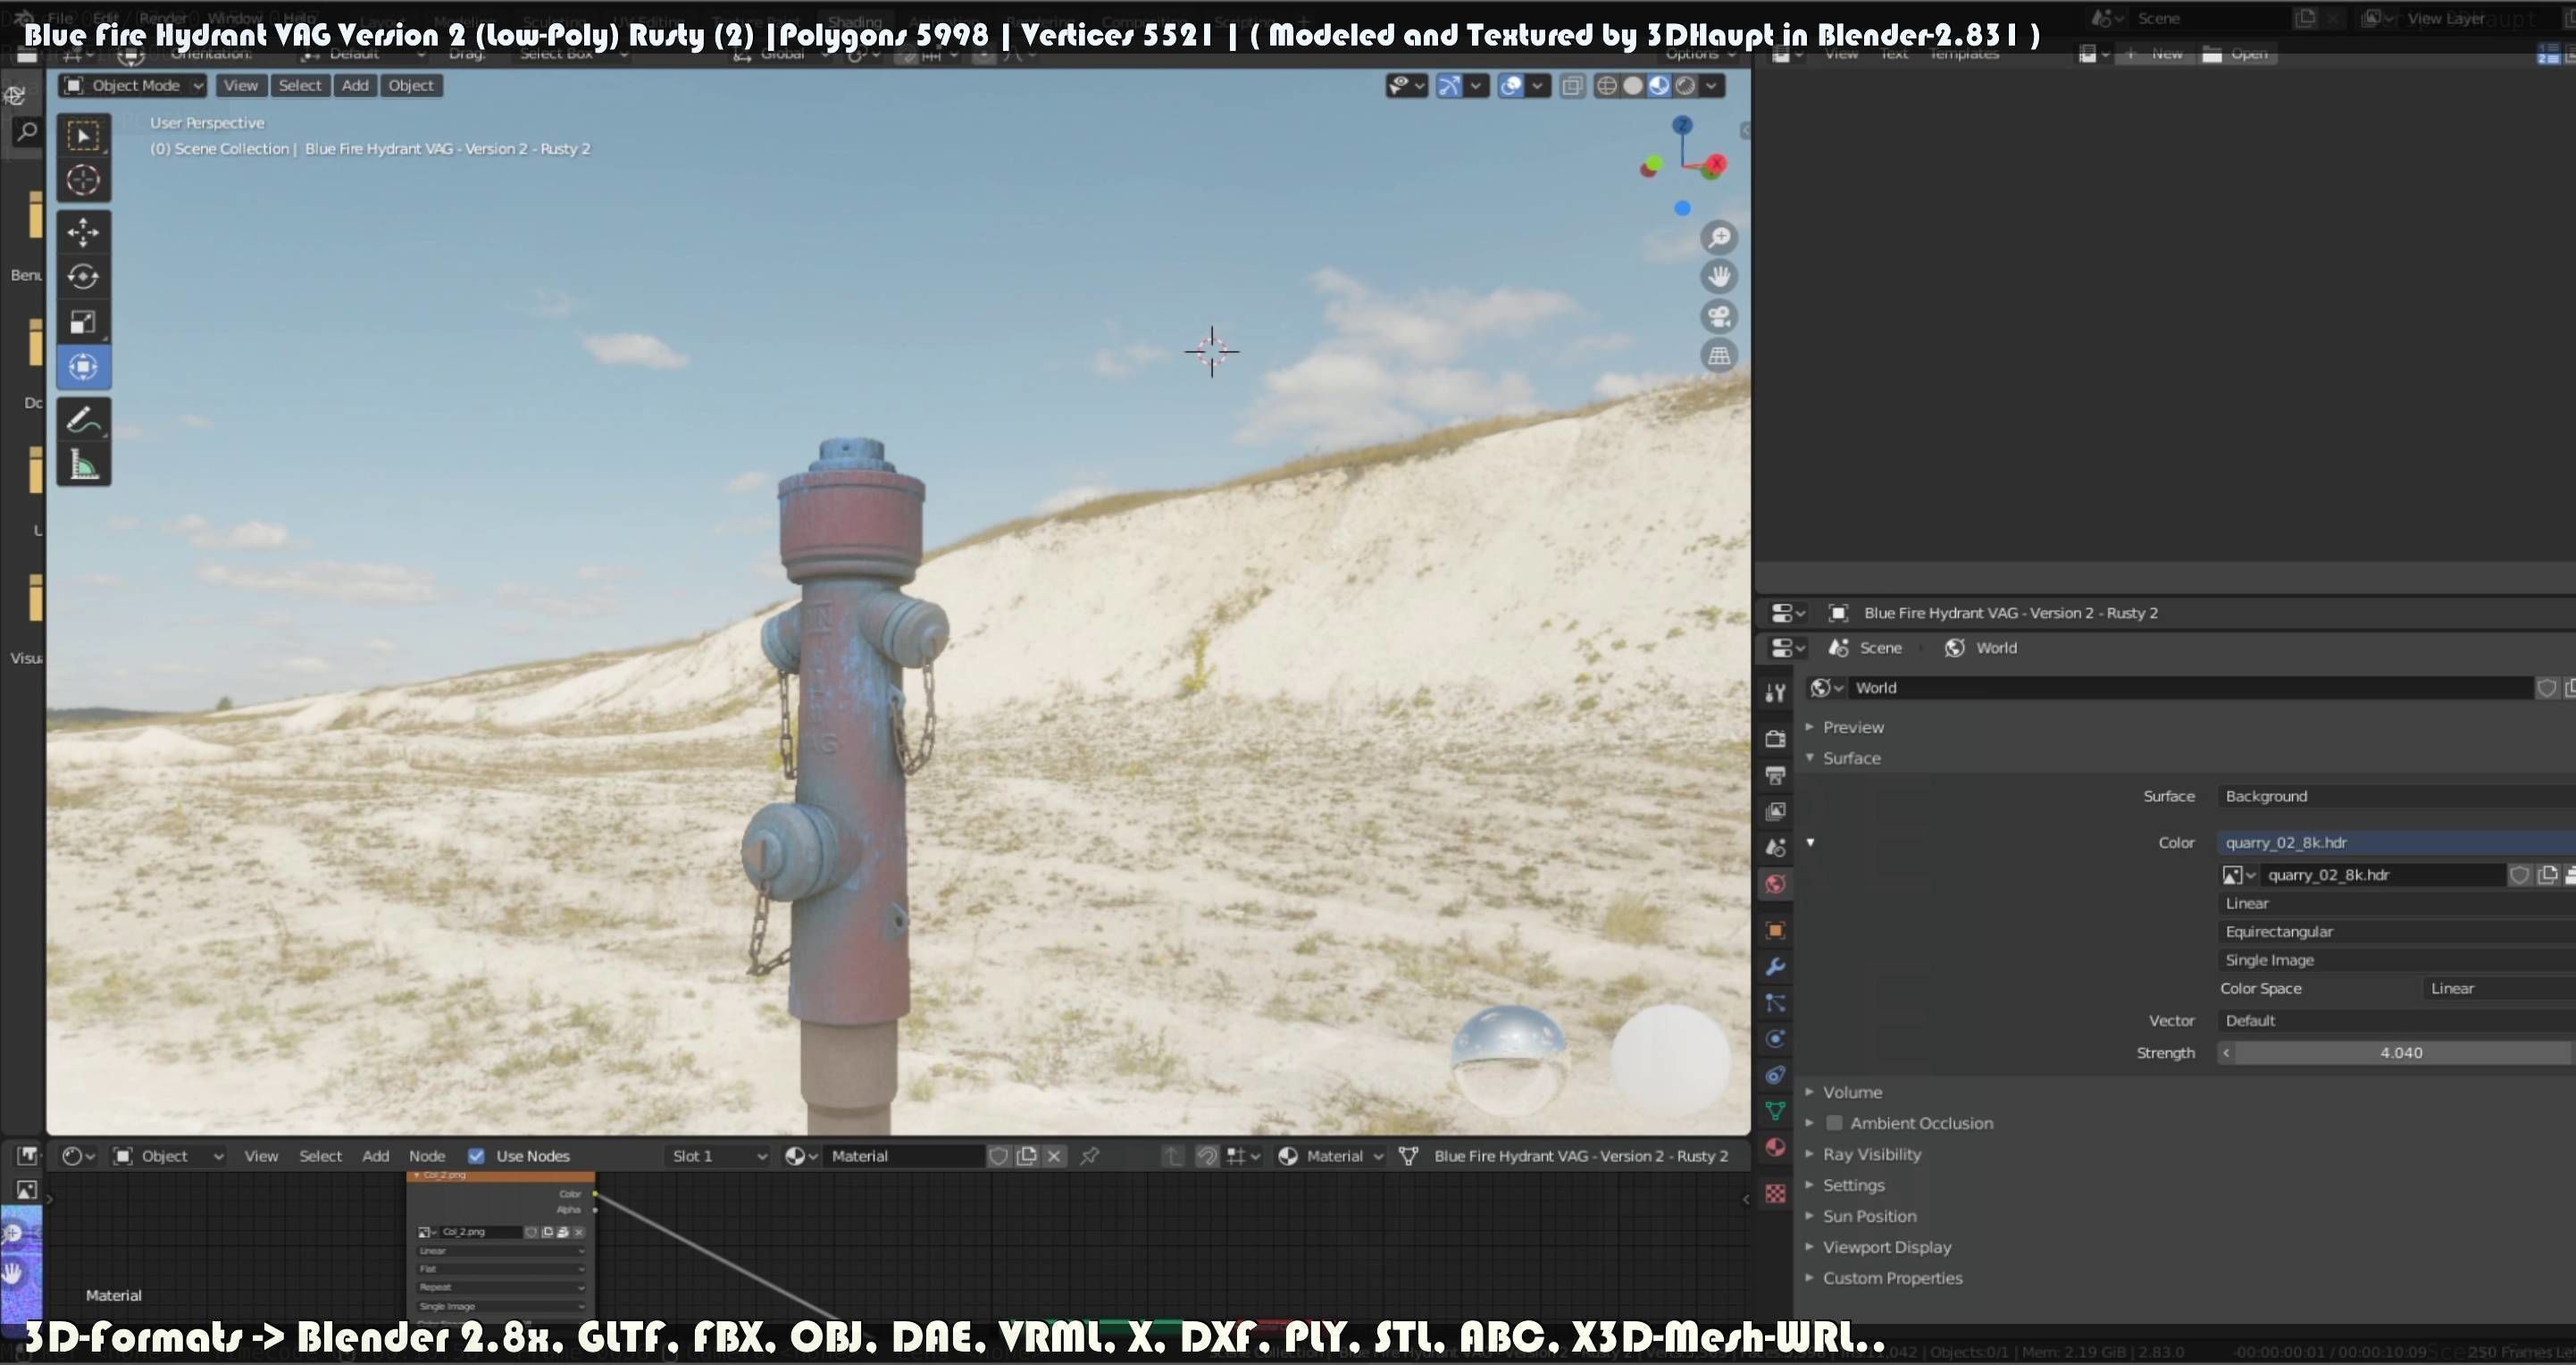
Task: Toggle camera view button in viewport
Action: (1719, 317)
